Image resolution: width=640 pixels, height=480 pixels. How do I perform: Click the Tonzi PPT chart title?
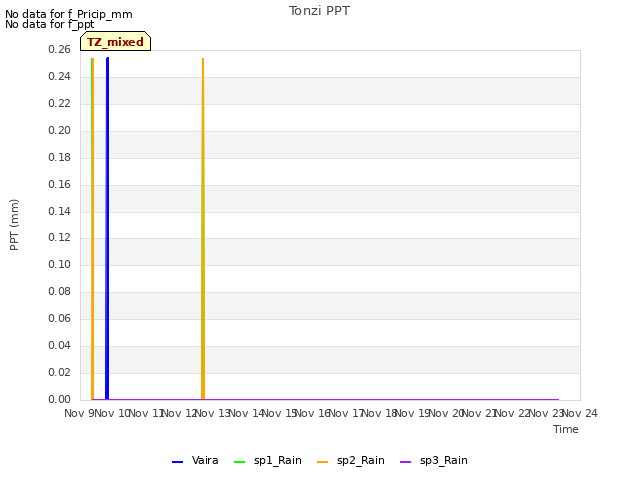[319, 11]
